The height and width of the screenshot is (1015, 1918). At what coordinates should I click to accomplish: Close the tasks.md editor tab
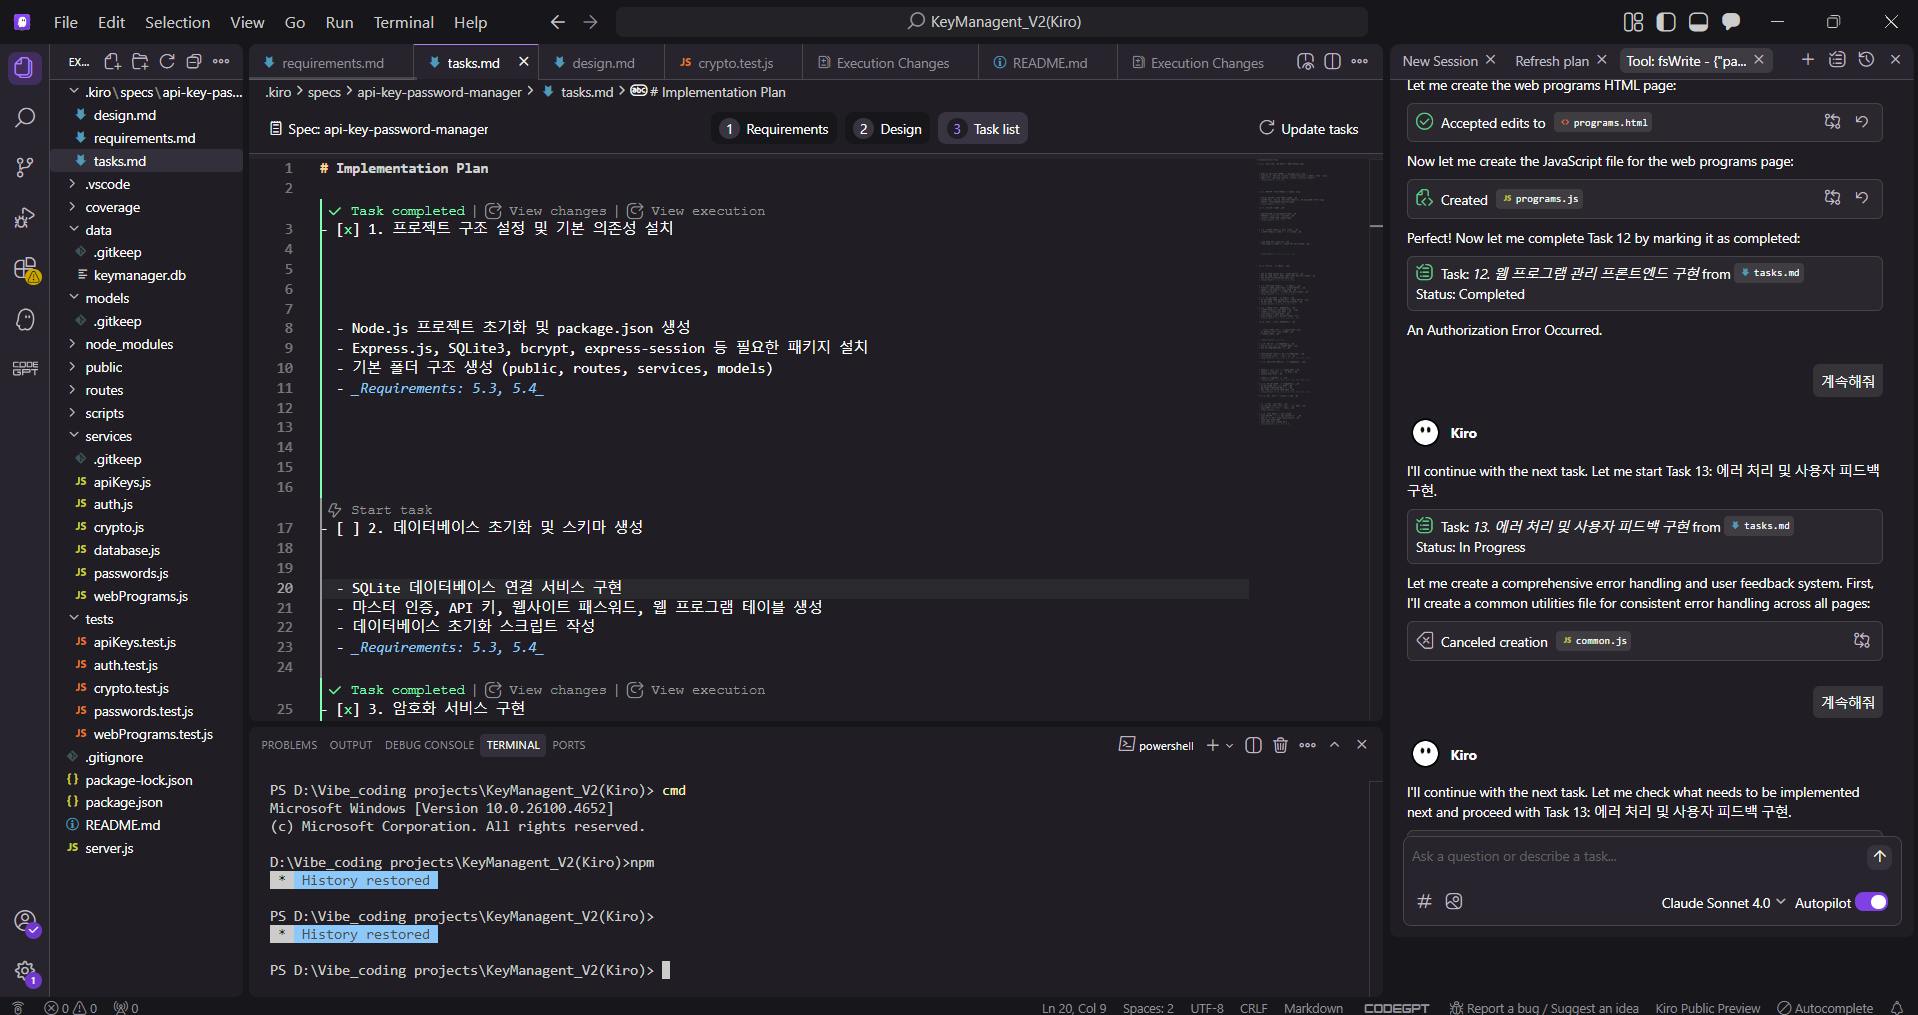(523, 62)
